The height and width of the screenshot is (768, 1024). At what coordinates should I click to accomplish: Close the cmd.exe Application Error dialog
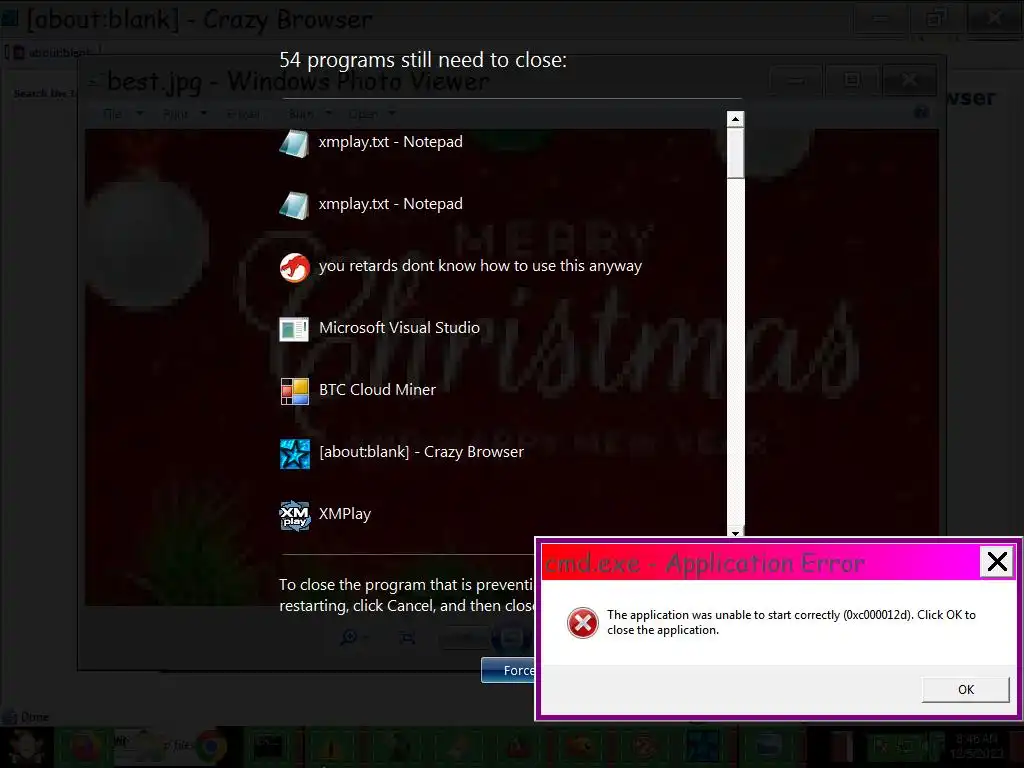tap(997, 562)
